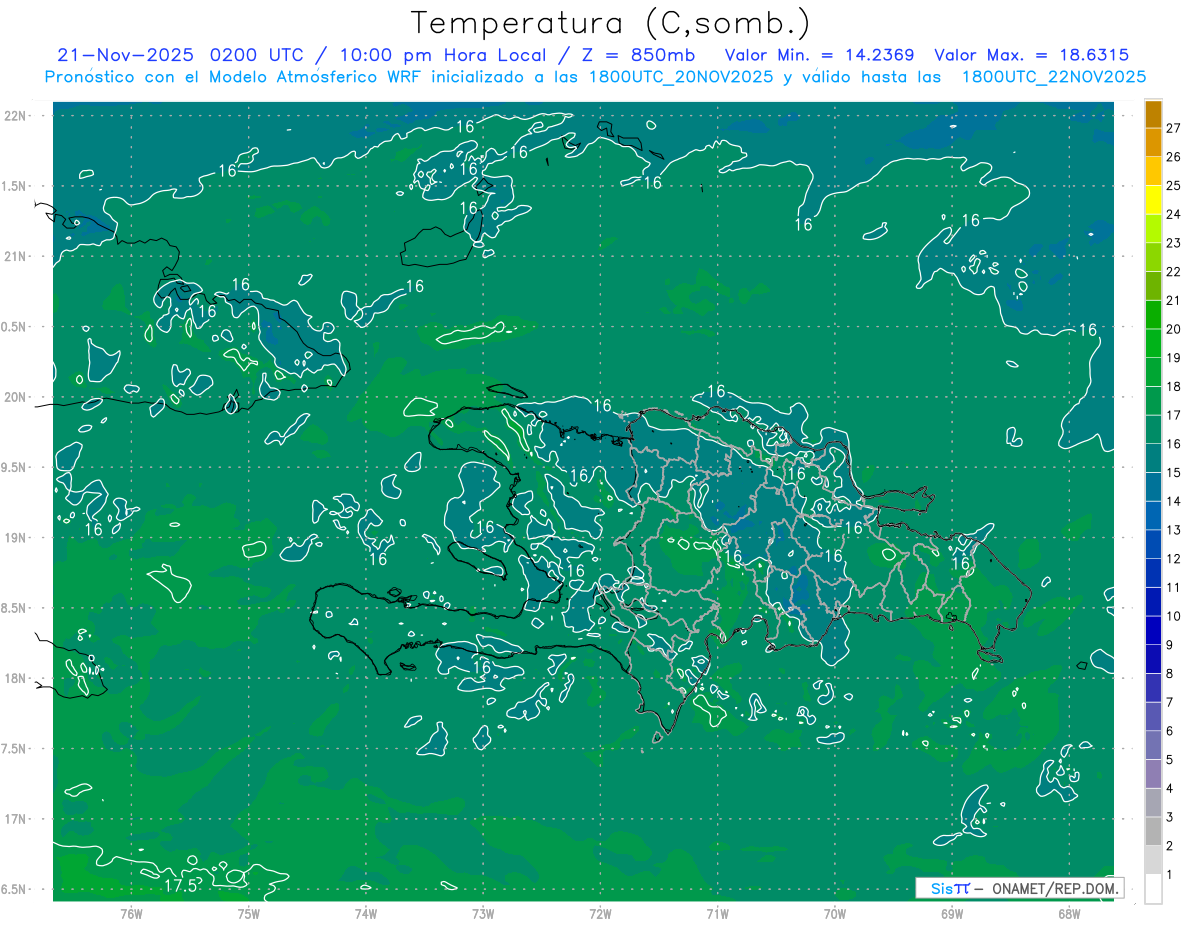The width and height of the screenshot is (1200, 927).
Task: Click the valid-until time "1800UTC_22NOV2025"
Action: point(1054,77)
